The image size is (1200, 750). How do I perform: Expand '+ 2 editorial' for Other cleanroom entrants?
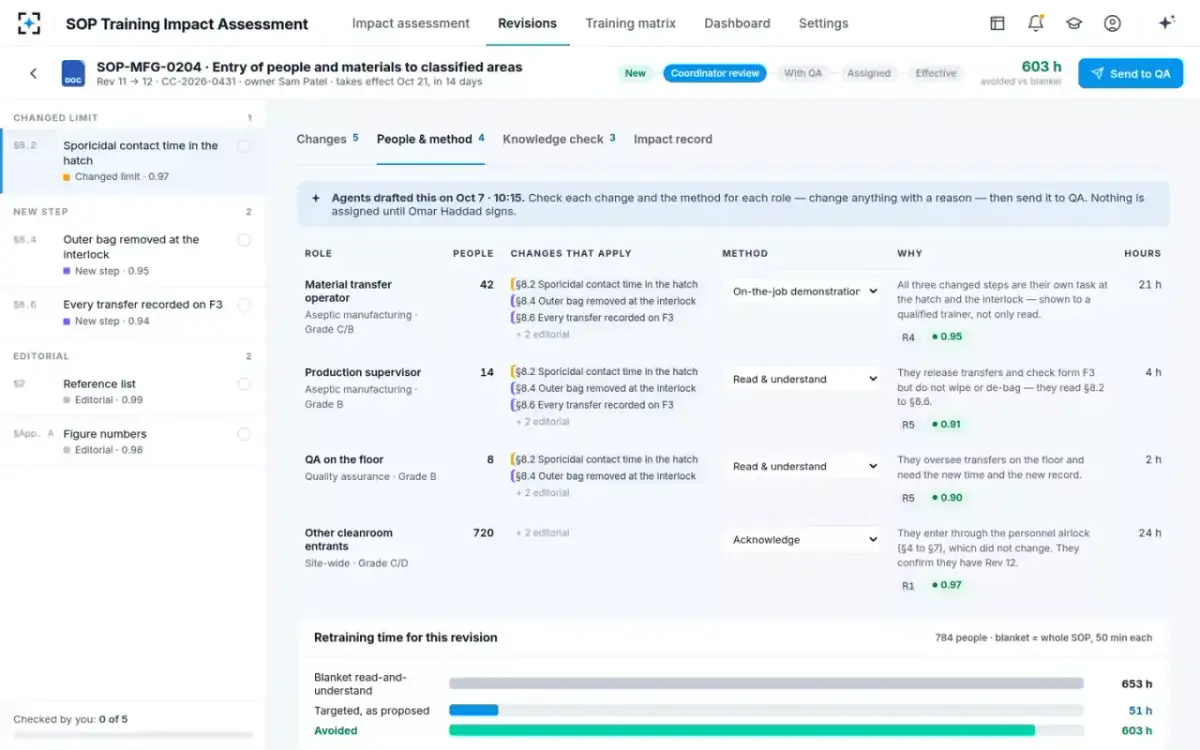coord(543,533)
